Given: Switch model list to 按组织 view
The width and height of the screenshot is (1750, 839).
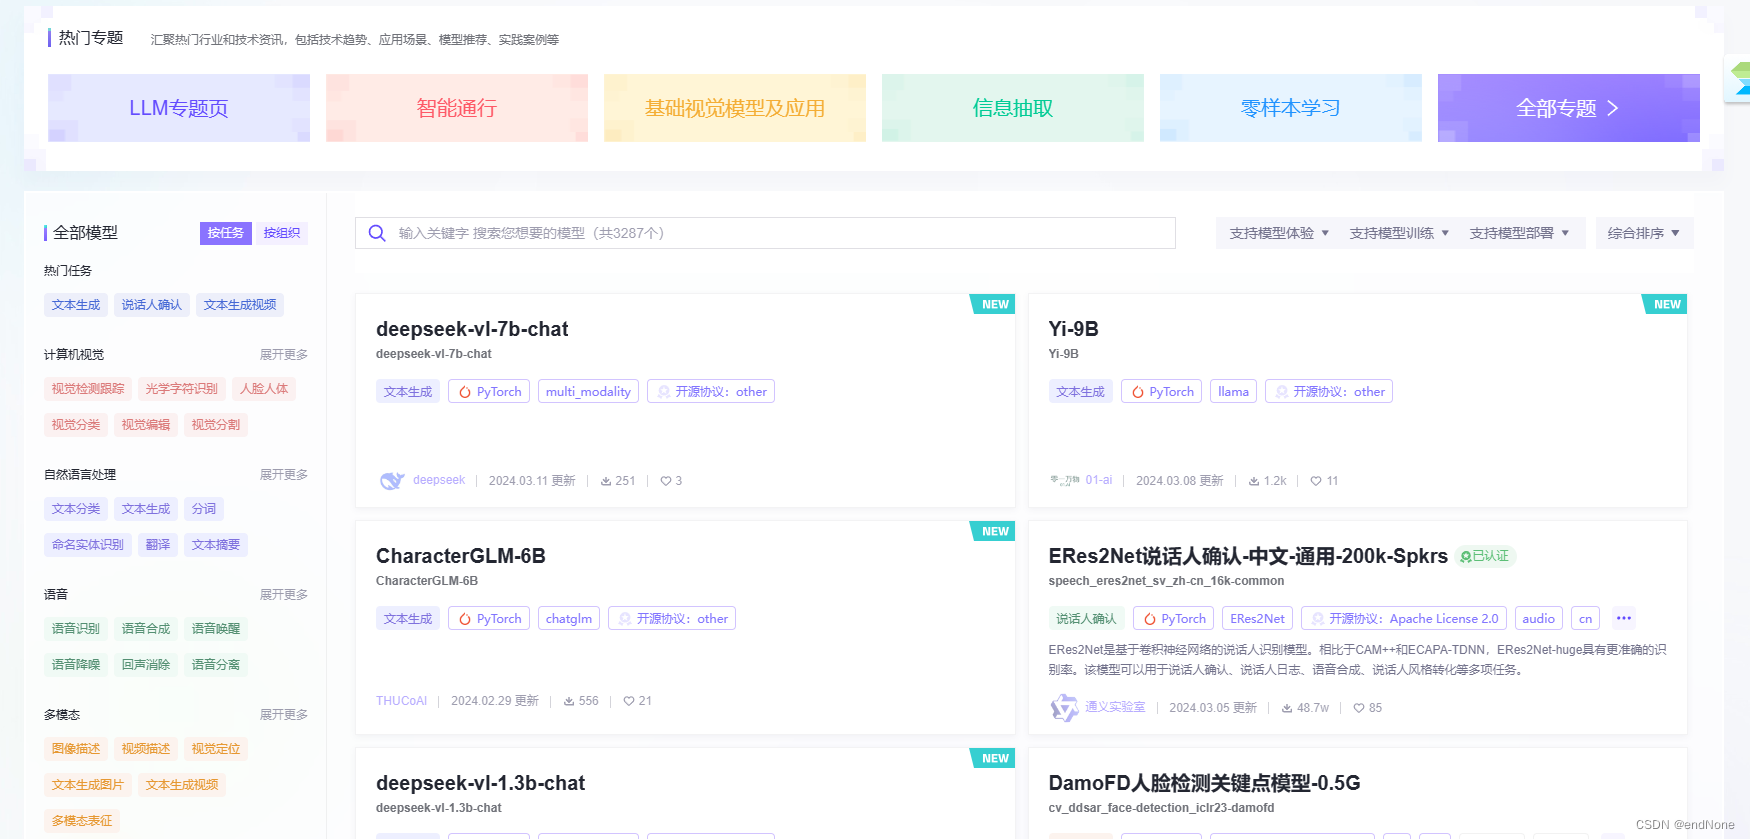Looking at the screenshot, I should pyautogui.click(x=282, y=233).
